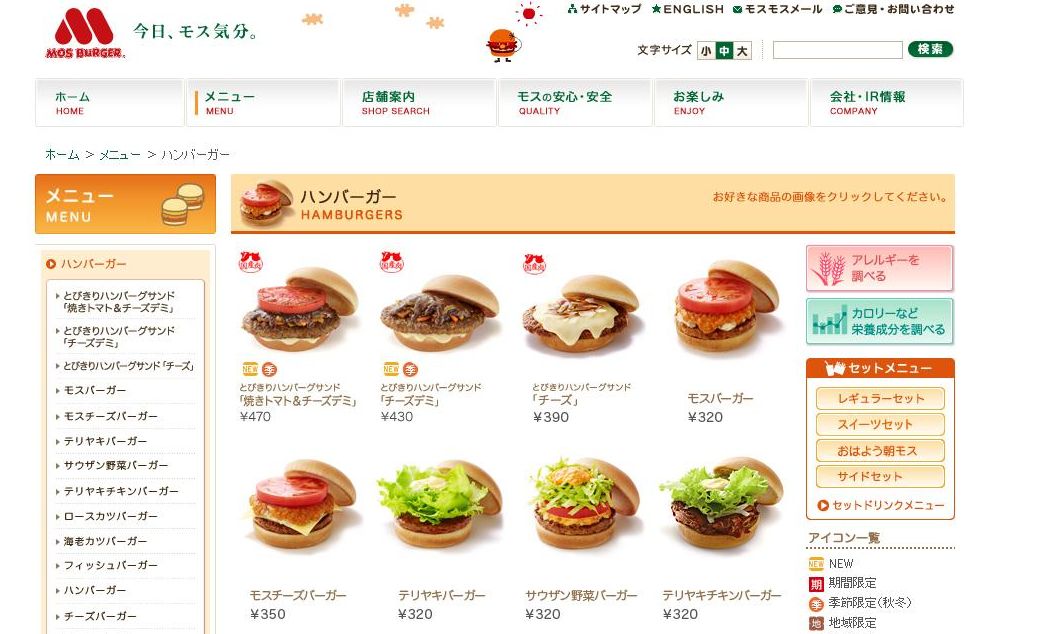The image size is (1052, 634).
Task: Click the walking burger mascot icon
Action: pyautogui.click(x=503, y=45)
